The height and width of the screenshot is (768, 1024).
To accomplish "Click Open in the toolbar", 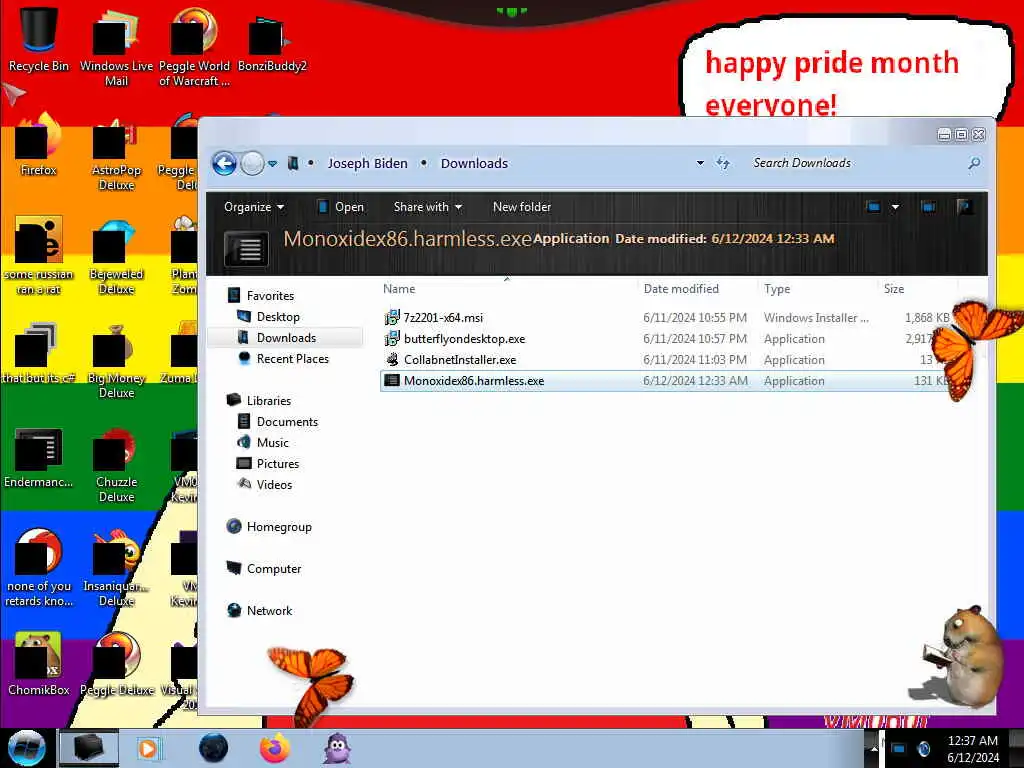I will tap(340, 207).
